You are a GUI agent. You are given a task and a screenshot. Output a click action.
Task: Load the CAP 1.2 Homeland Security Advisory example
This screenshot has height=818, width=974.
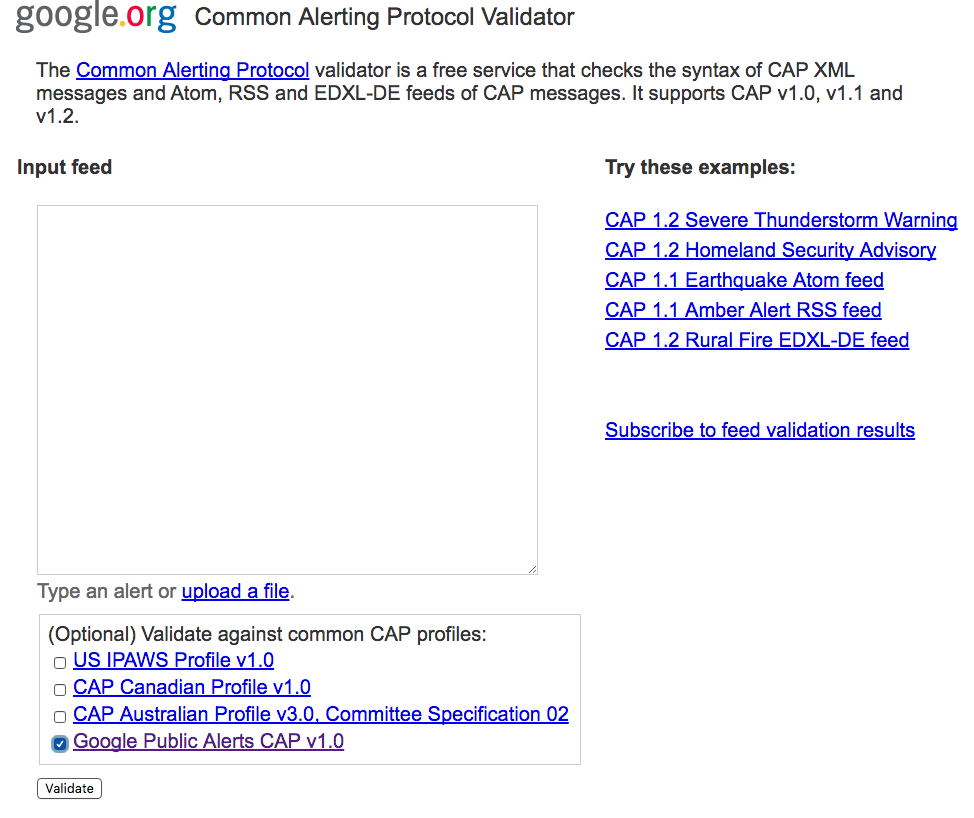tap(770, 250)
